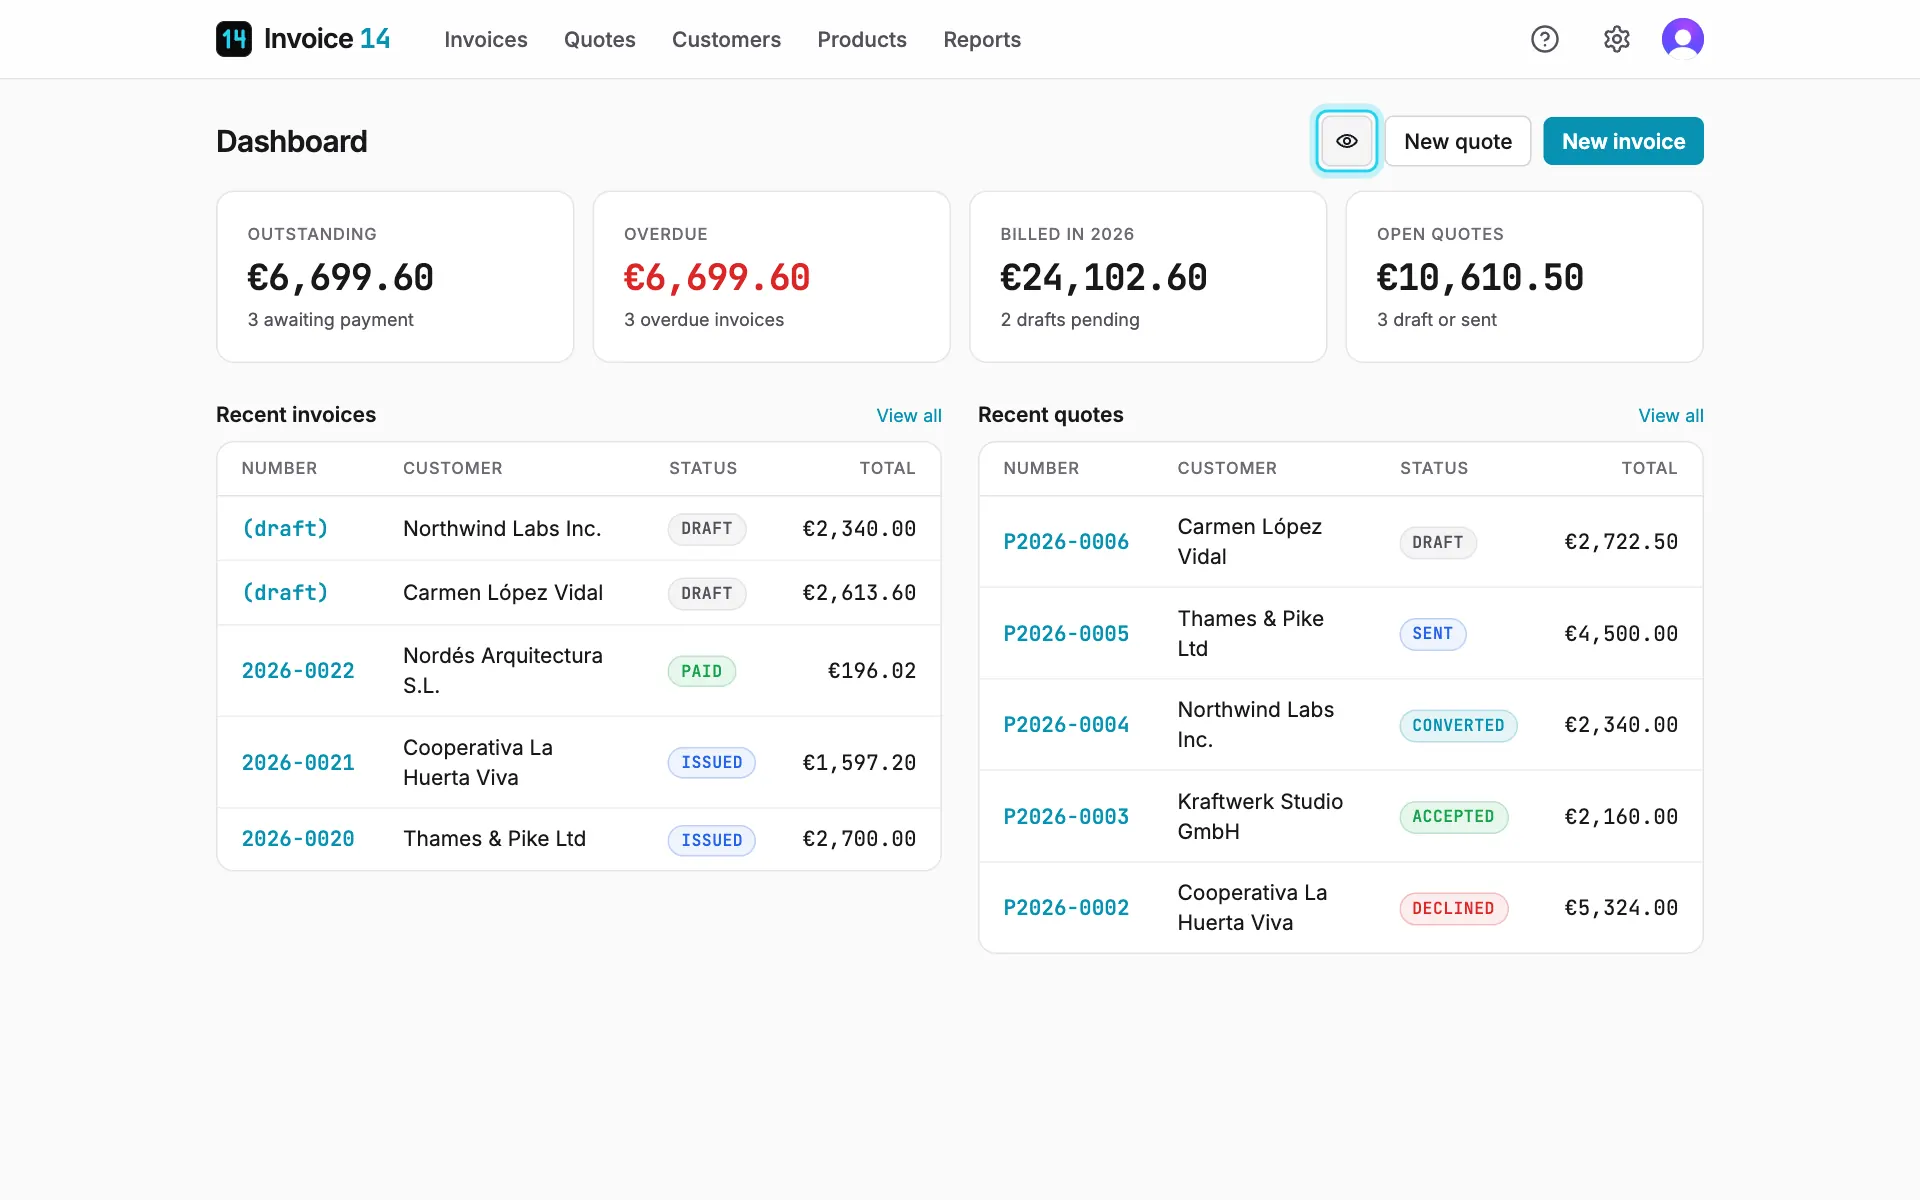Image resolution: width=1920 pixels, height=1200 pixels.
Task: Select the Outstanding €6,699.60 card
Action: [395, 277]
